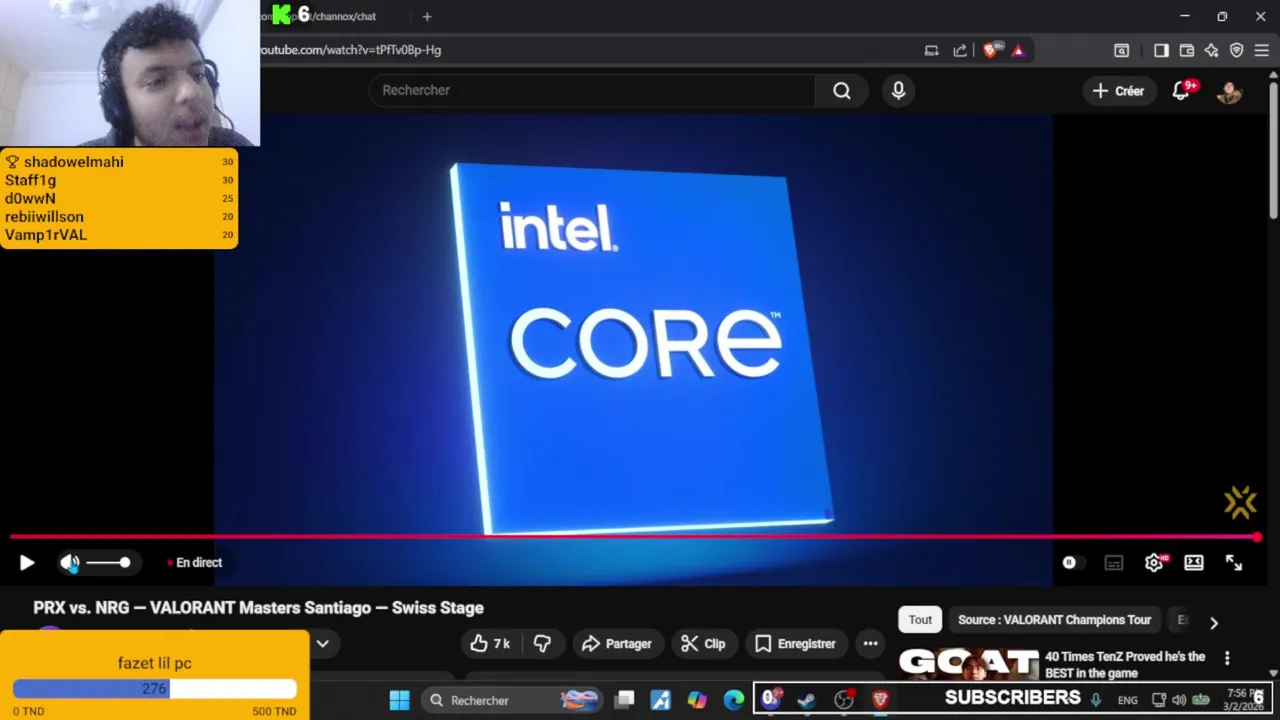The width and height of the screenshot is (1280, 720).
Task: Open Copilot icon on taskbar
Action: coord(697,700)
